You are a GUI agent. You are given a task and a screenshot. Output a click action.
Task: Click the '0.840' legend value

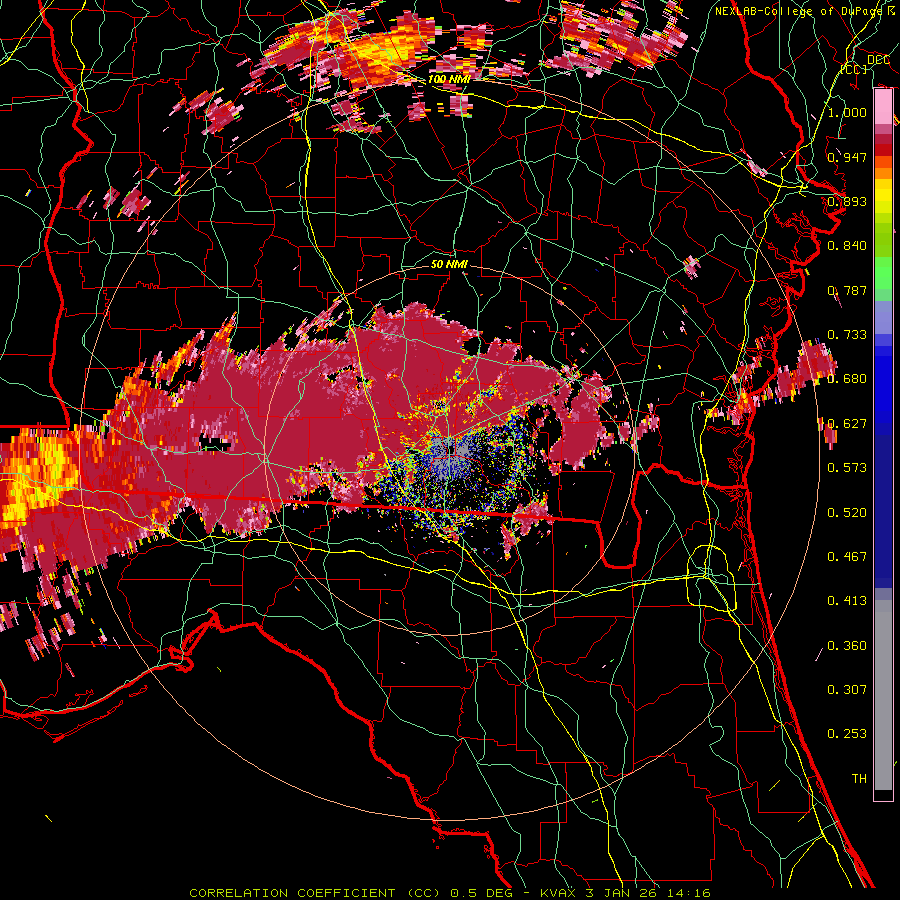point(847,246)
